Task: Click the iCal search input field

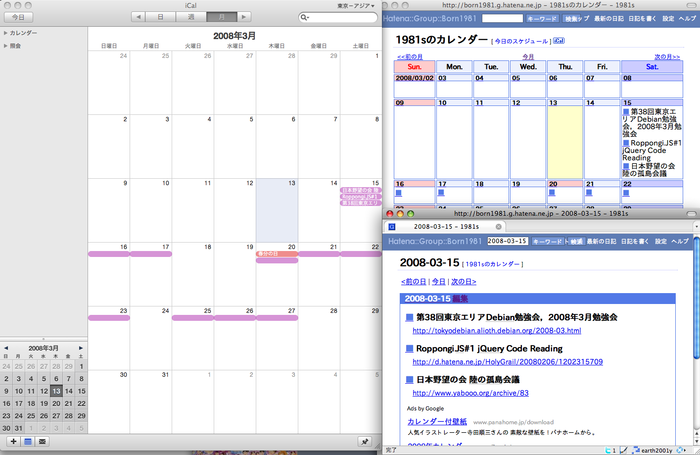Action: tap(338, 17)
